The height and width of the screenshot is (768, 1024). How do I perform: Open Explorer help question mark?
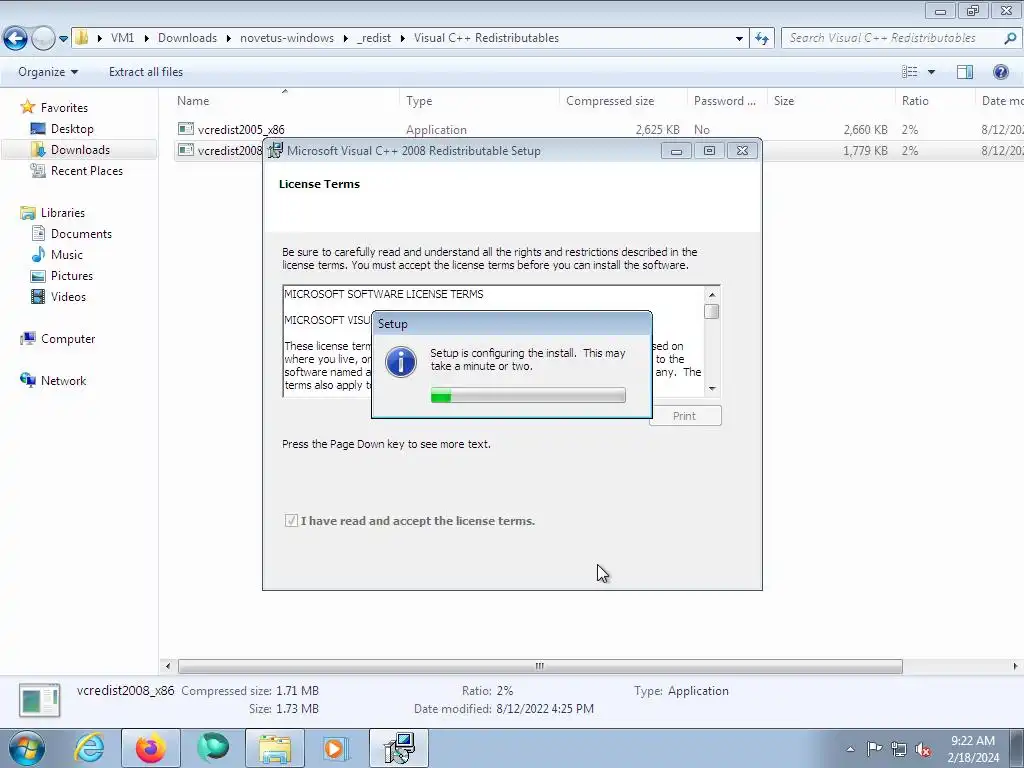tap(1000, 72)
